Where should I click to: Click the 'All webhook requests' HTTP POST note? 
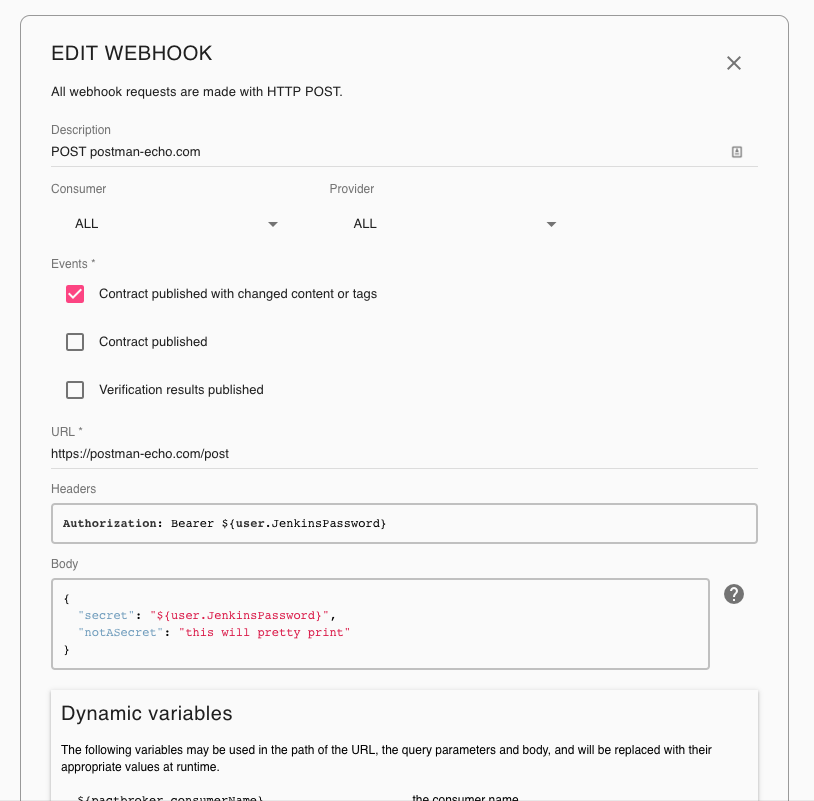coord(197,92)
